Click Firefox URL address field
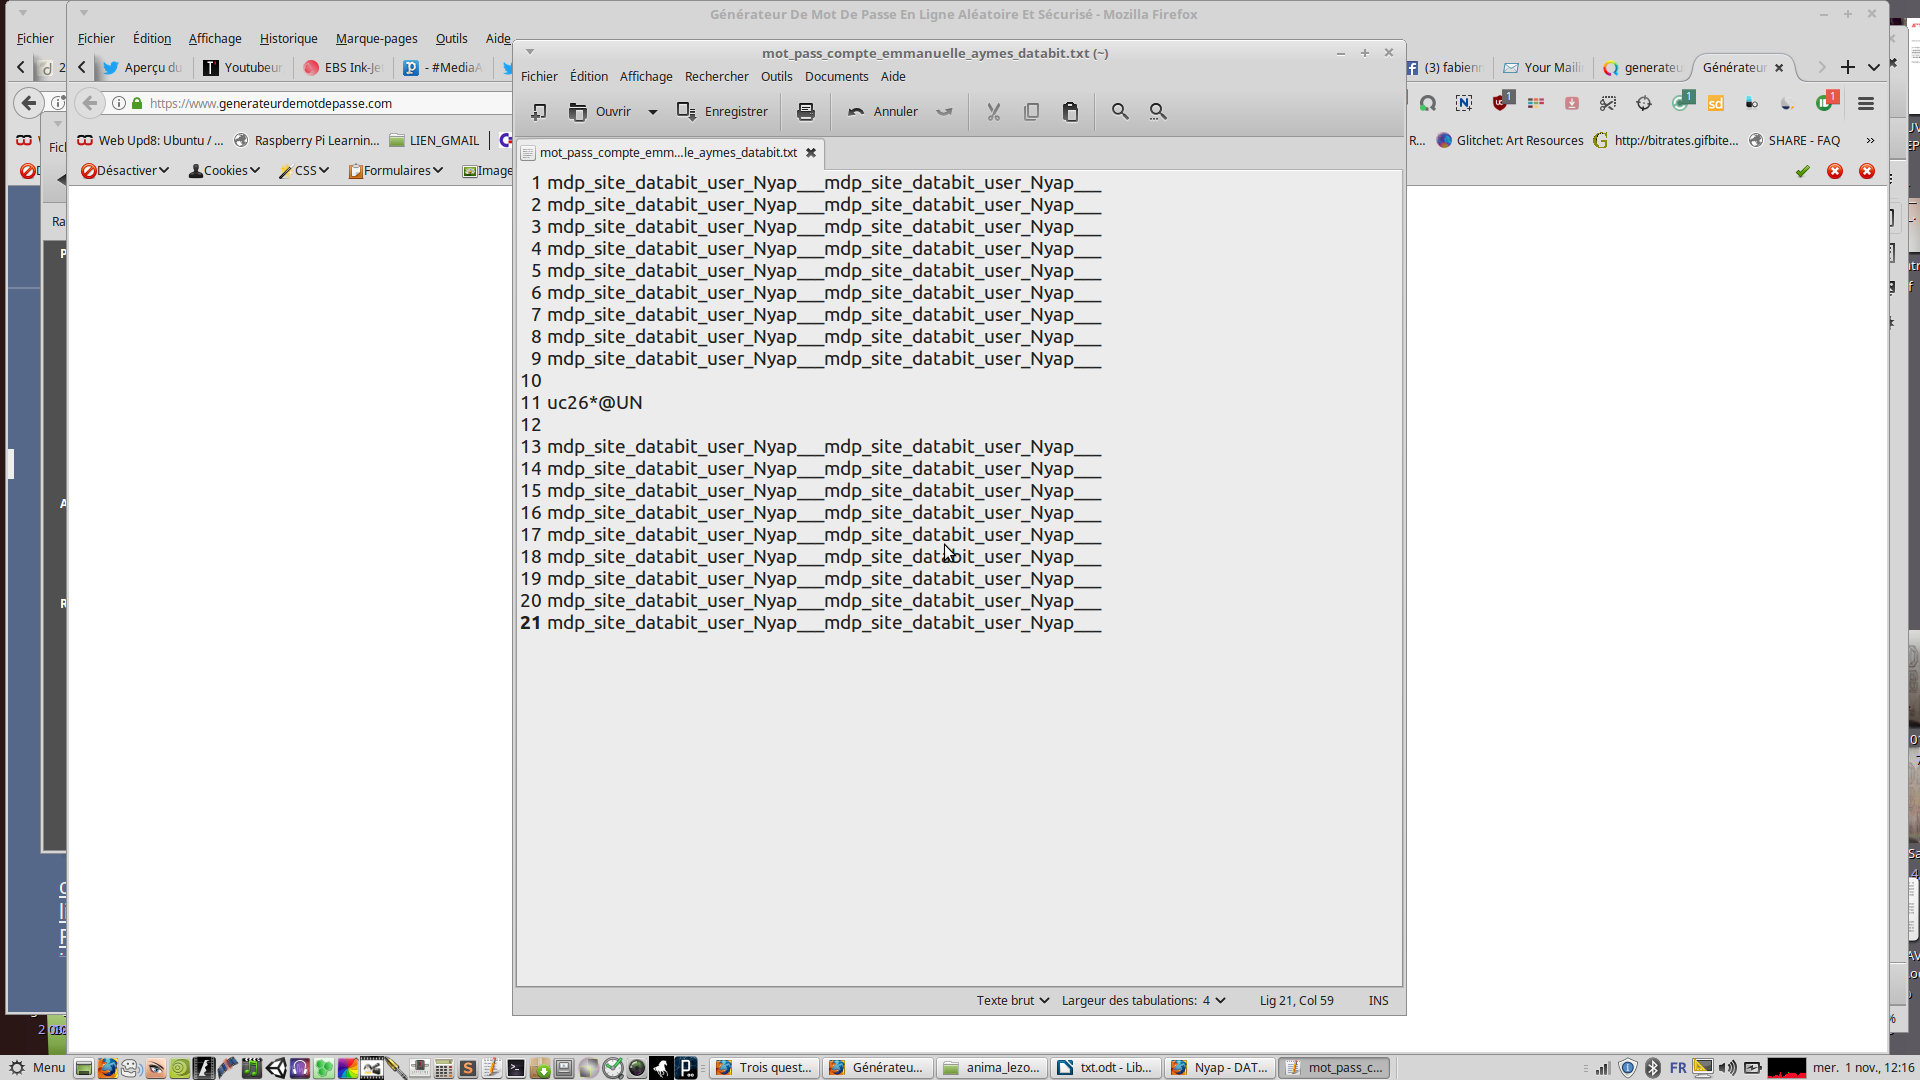 coord(320,103)
